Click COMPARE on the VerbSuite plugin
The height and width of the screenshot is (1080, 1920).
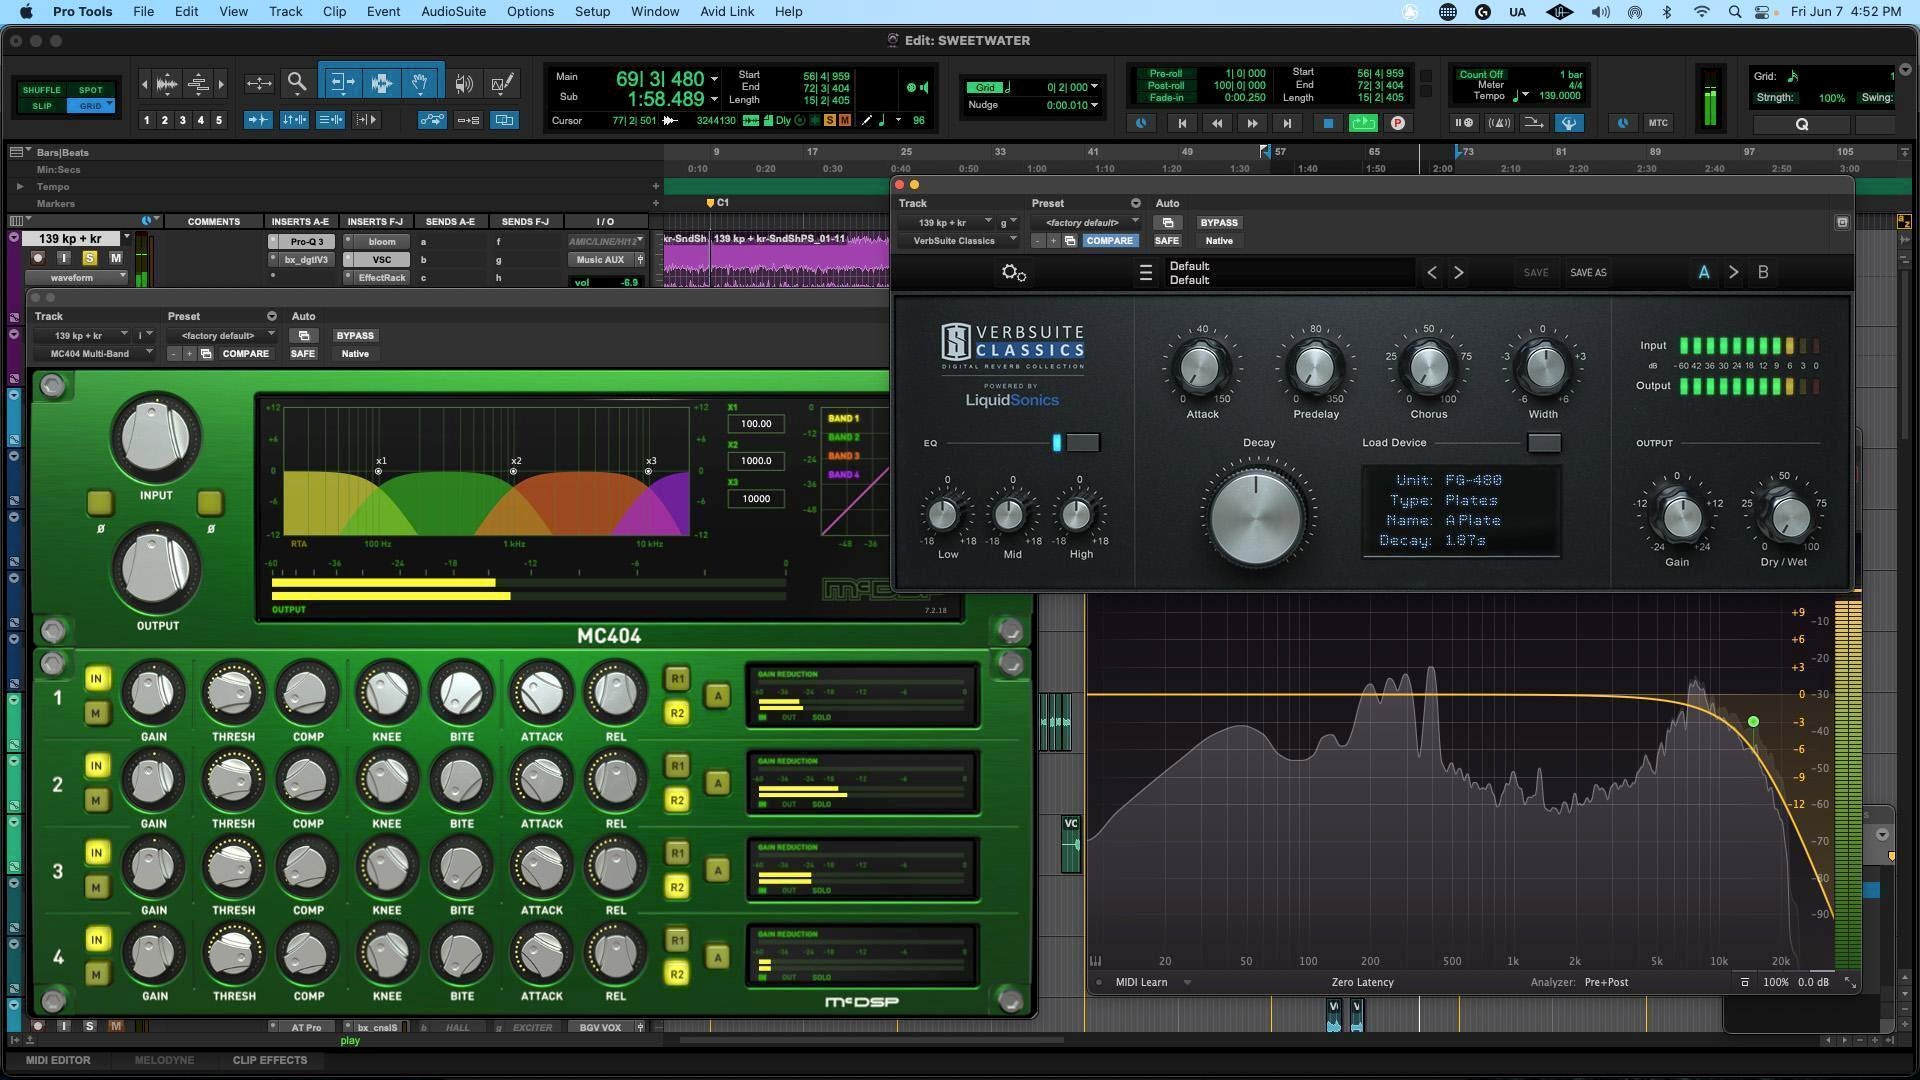1110,240
